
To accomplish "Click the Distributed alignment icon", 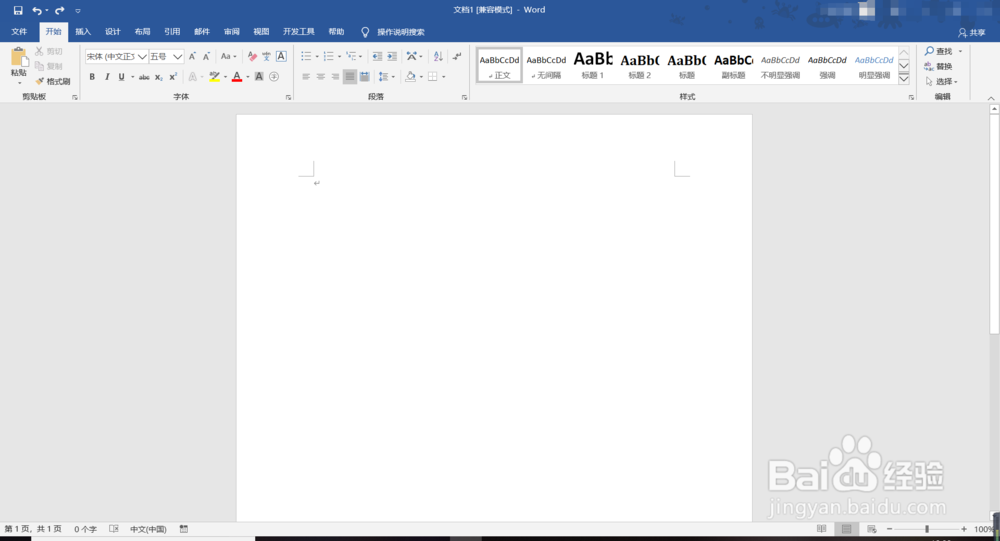I will 364,77.
